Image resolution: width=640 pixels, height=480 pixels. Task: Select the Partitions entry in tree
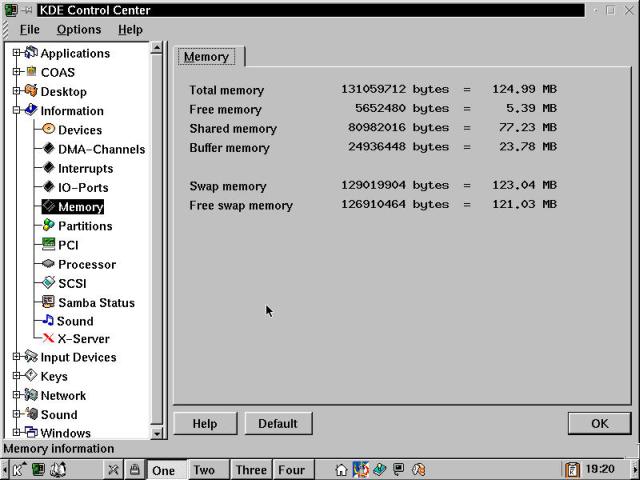point(84,226)
